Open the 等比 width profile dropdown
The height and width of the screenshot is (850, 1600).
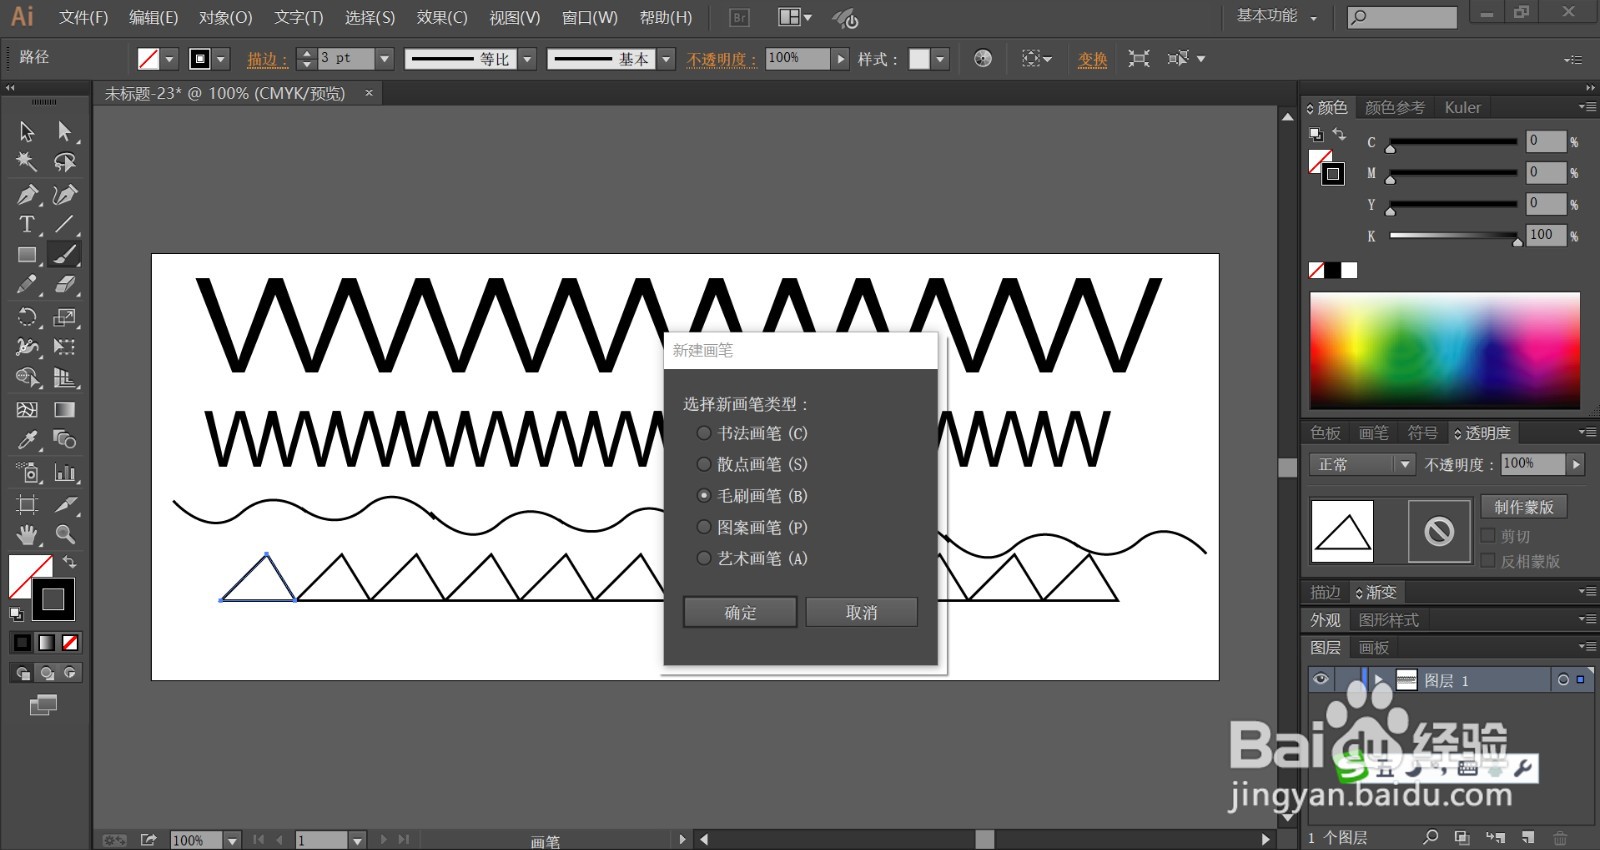(528, 59)
